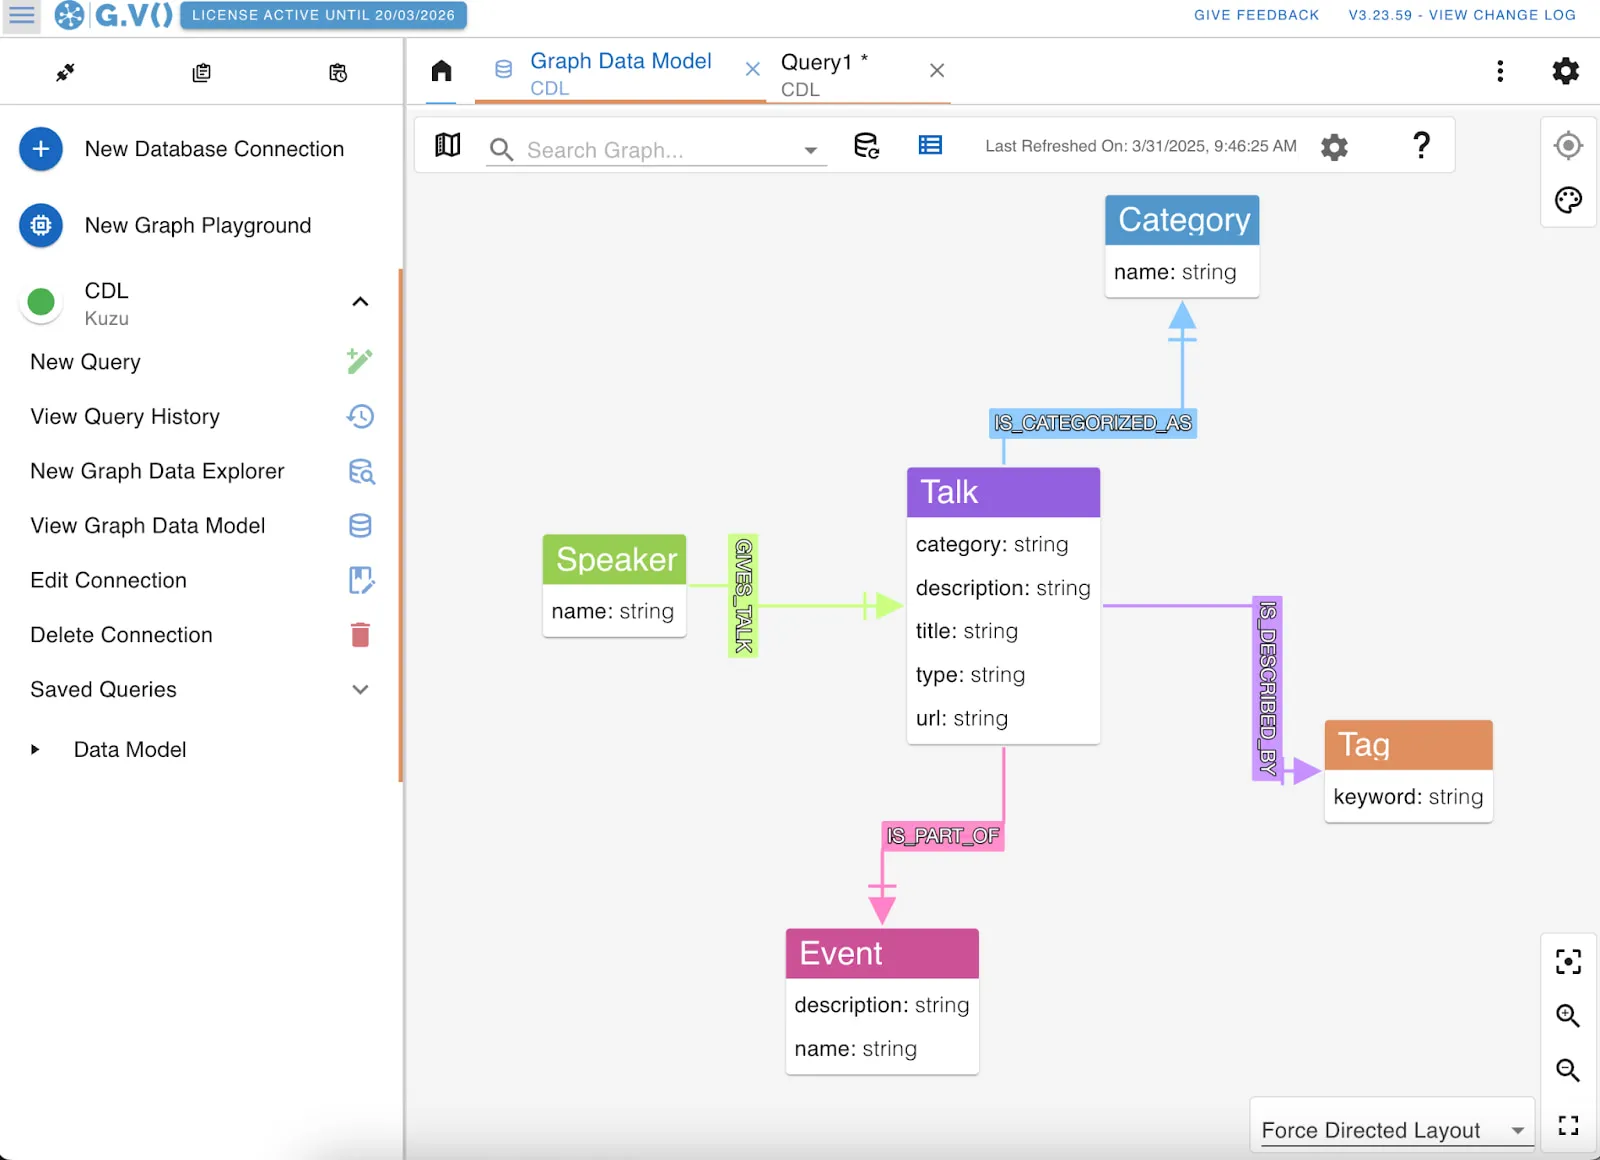Open graph settings gear beside refresh time
Screen dimensions: 1600x1160
pos(1334,147)
